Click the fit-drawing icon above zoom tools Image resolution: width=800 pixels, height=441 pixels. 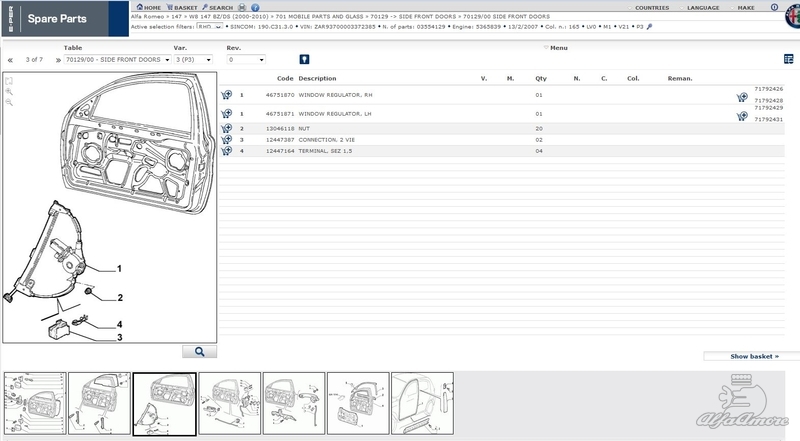pyautogui.click(x=9, y=81)
